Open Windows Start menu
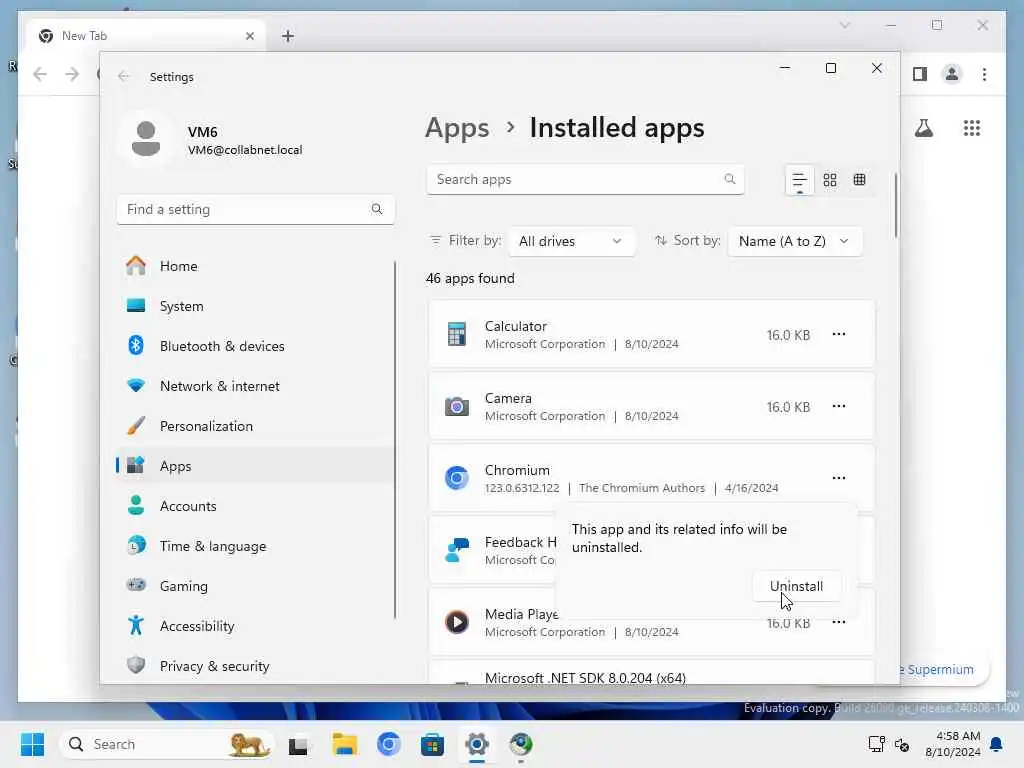1024x768 pixels. pyautogui.click(x=32, y=744)
